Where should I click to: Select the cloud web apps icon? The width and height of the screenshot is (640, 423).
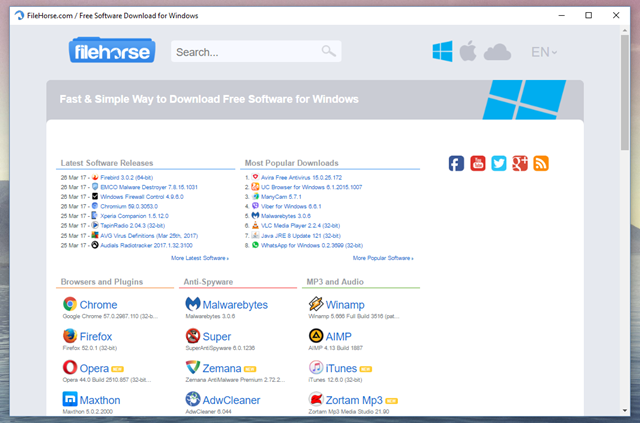[x=497, y=52]
